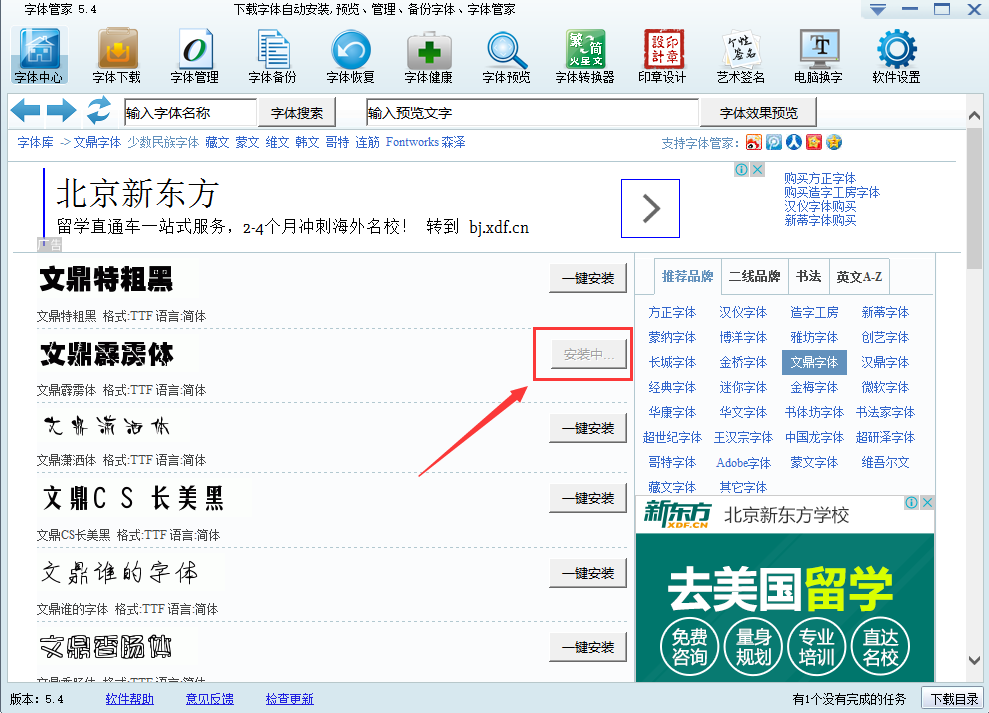Click the font name input field

[x=191, y=111]
